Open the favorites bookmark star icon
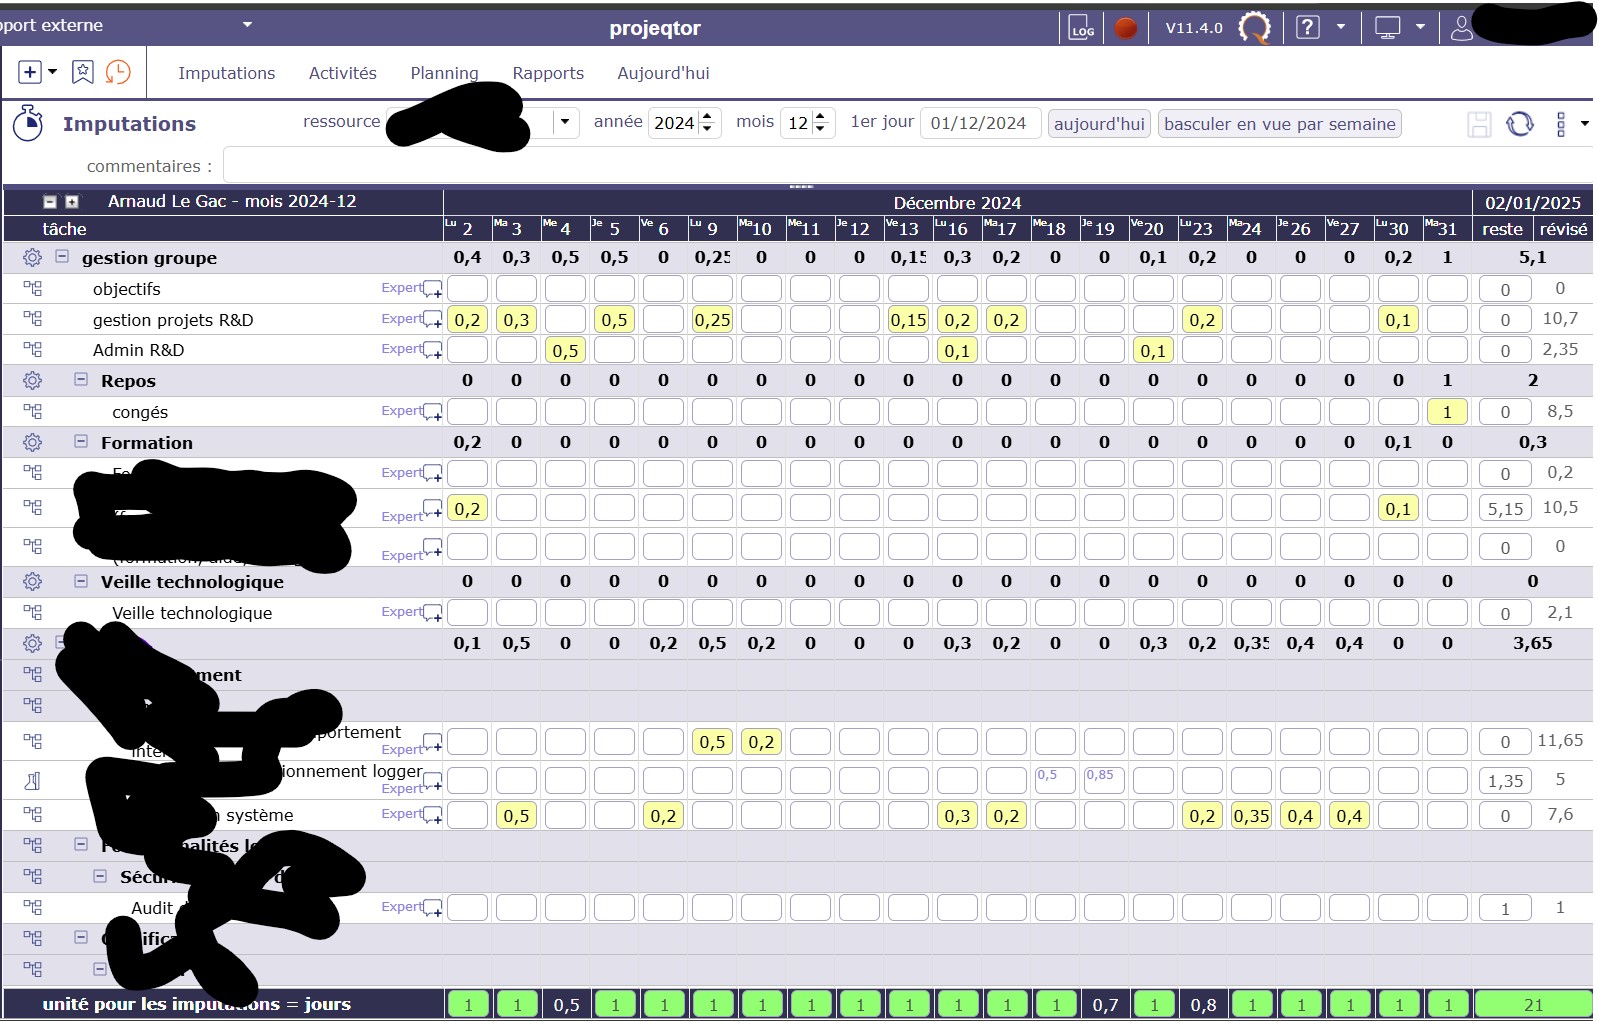This screenshot has width=1598, height=1021. tap(83, 72)
